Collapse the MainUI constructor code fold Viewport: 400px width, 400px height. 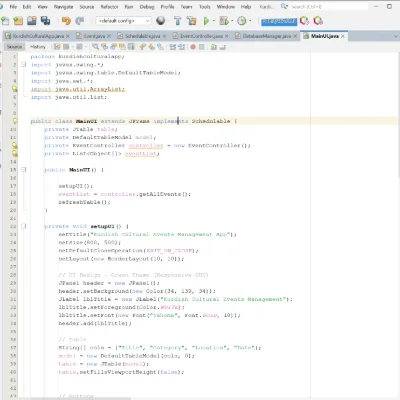coord(24,170)
